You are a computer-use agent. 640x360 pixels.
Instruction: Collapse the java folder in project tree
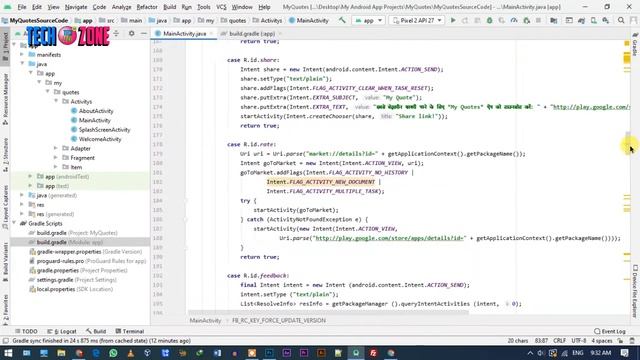coord(22,64)
